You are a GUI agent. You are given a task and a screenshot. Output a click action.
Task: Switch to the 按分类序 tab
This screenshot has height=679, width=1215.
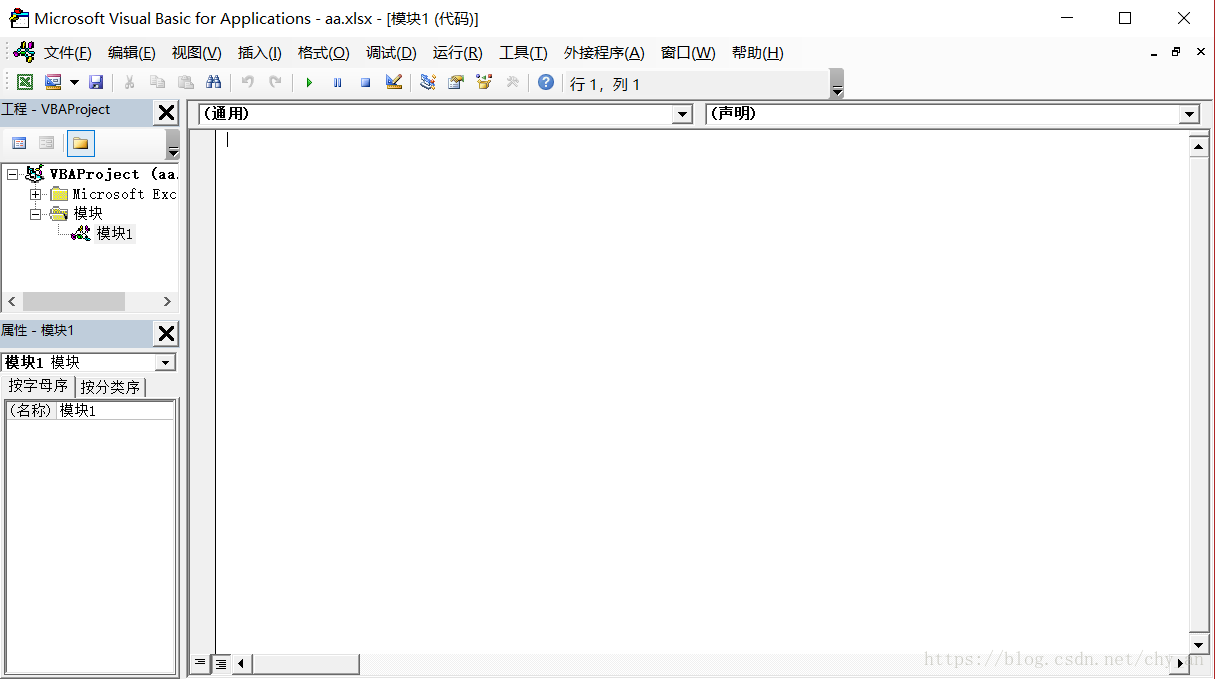111,387
